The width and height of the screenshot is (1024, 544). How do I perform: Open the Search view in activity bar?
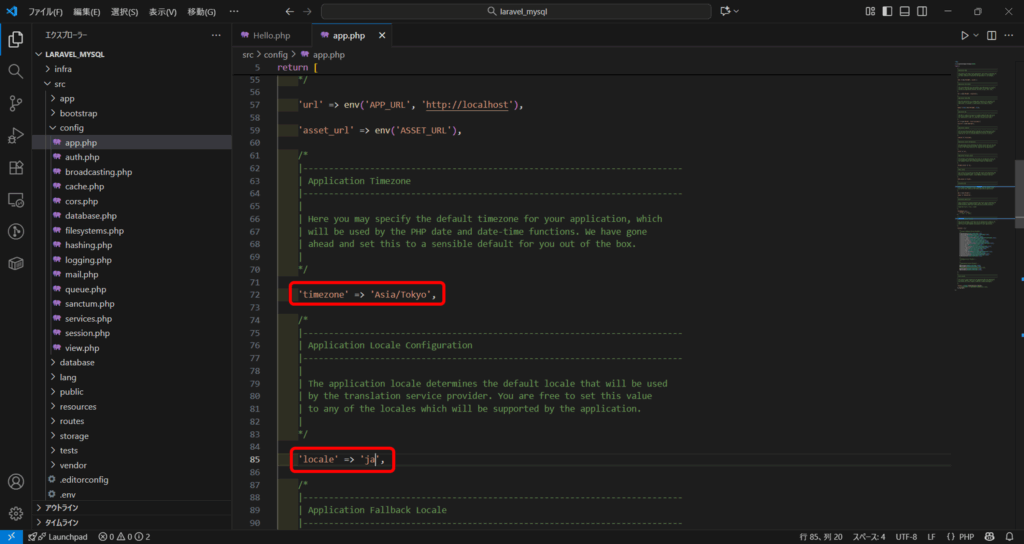click(x=16, y=71)
